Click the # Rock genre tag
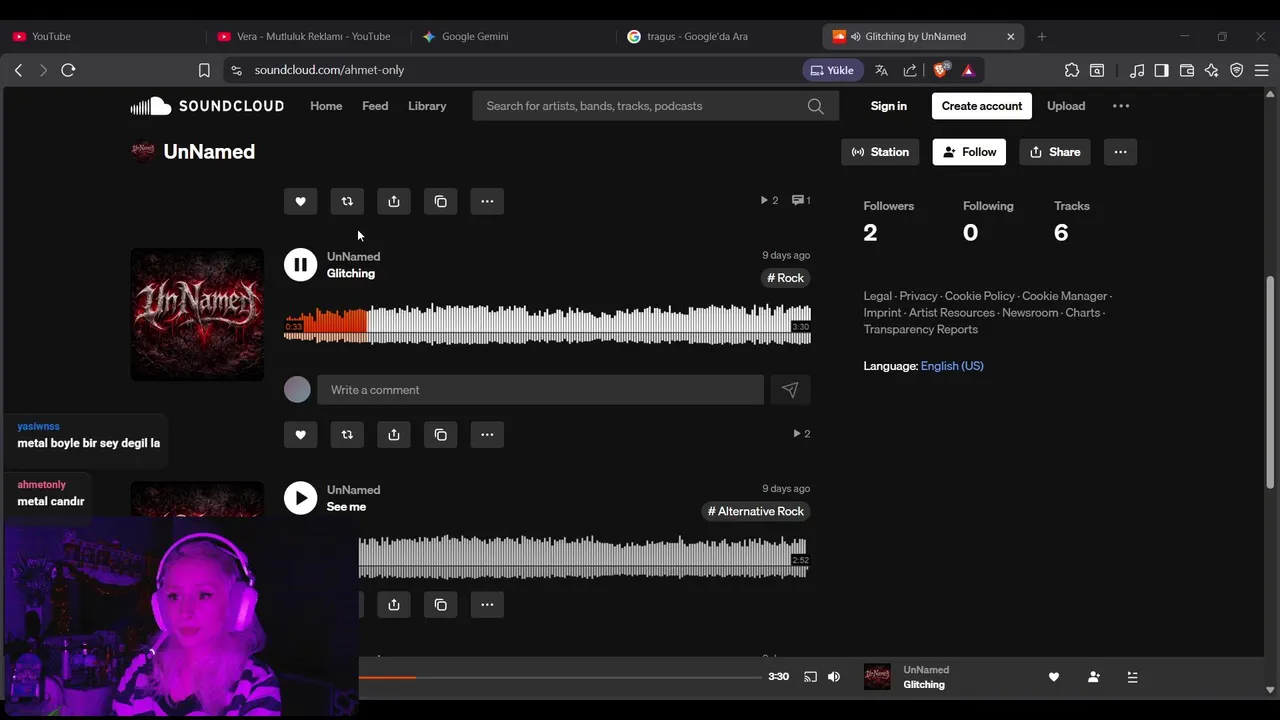Image resolution: width=1280 pixels, height=720 pixels. click(785, 278)
